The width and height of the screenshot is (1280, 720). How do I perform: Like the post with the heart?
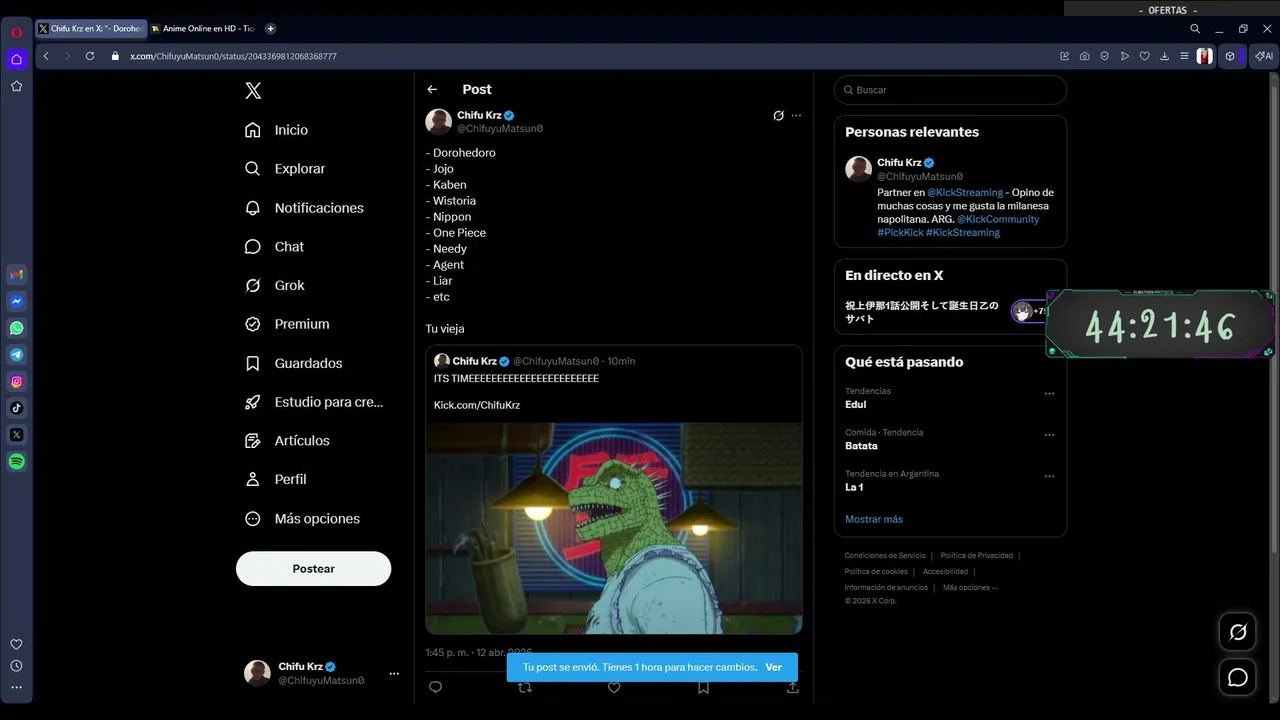[x=614, y=688]
